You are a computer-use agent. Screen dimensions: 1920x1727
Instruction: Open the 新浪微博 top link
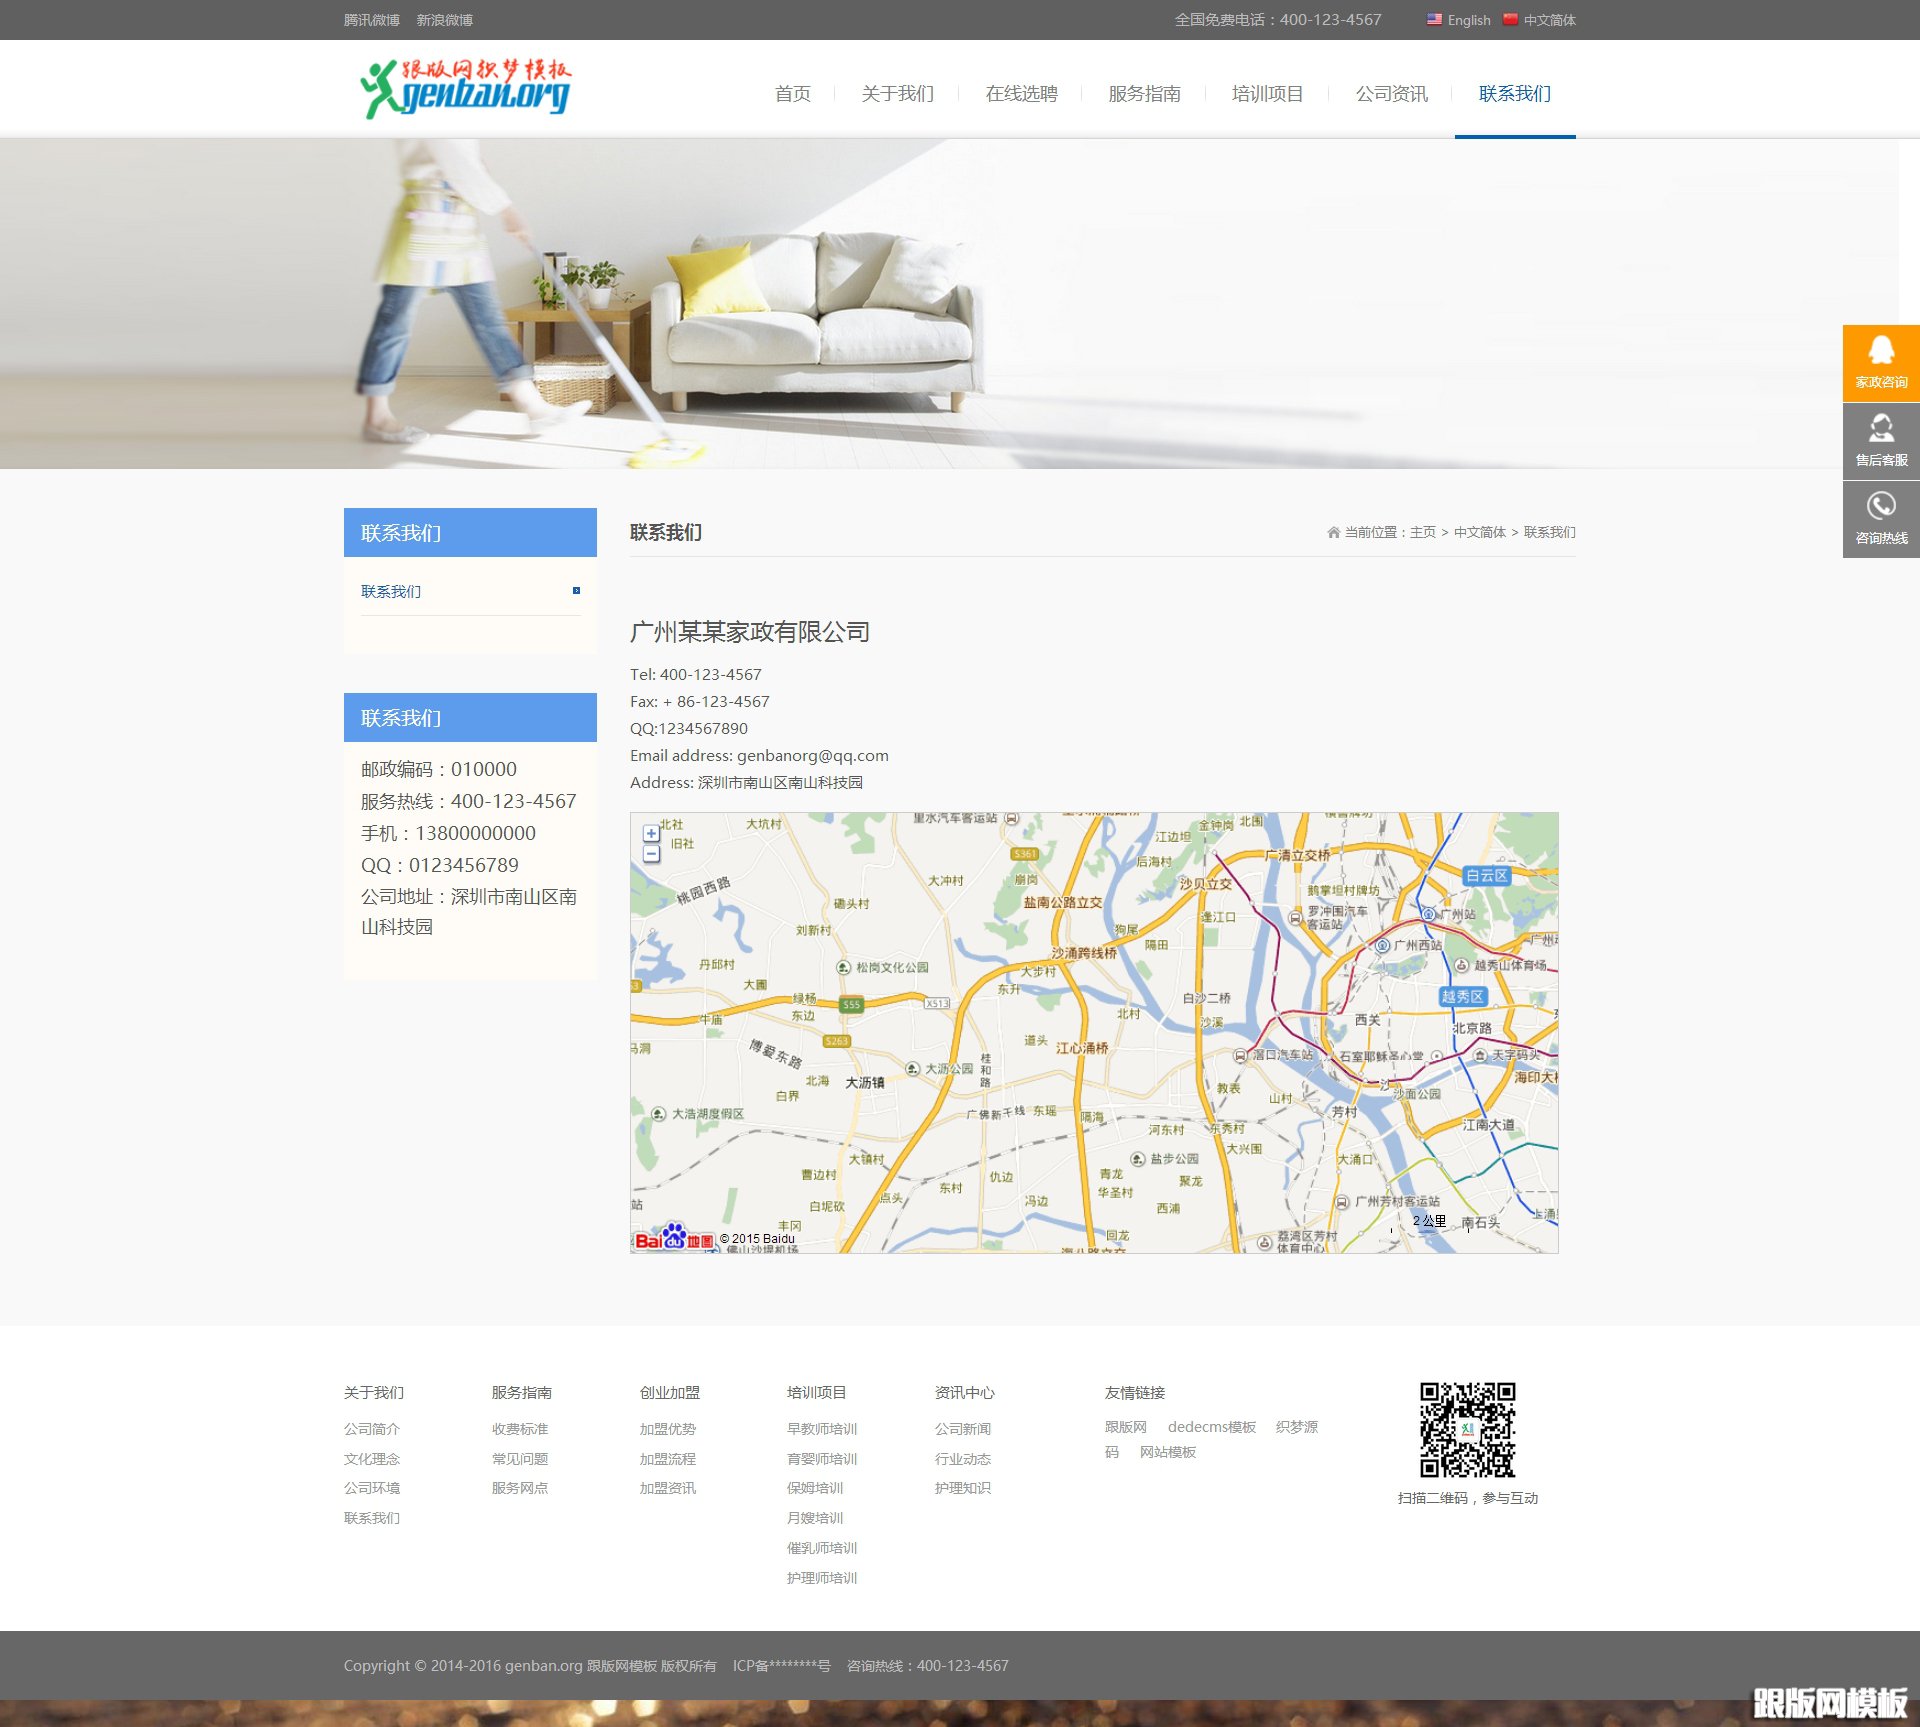(444, 20)
